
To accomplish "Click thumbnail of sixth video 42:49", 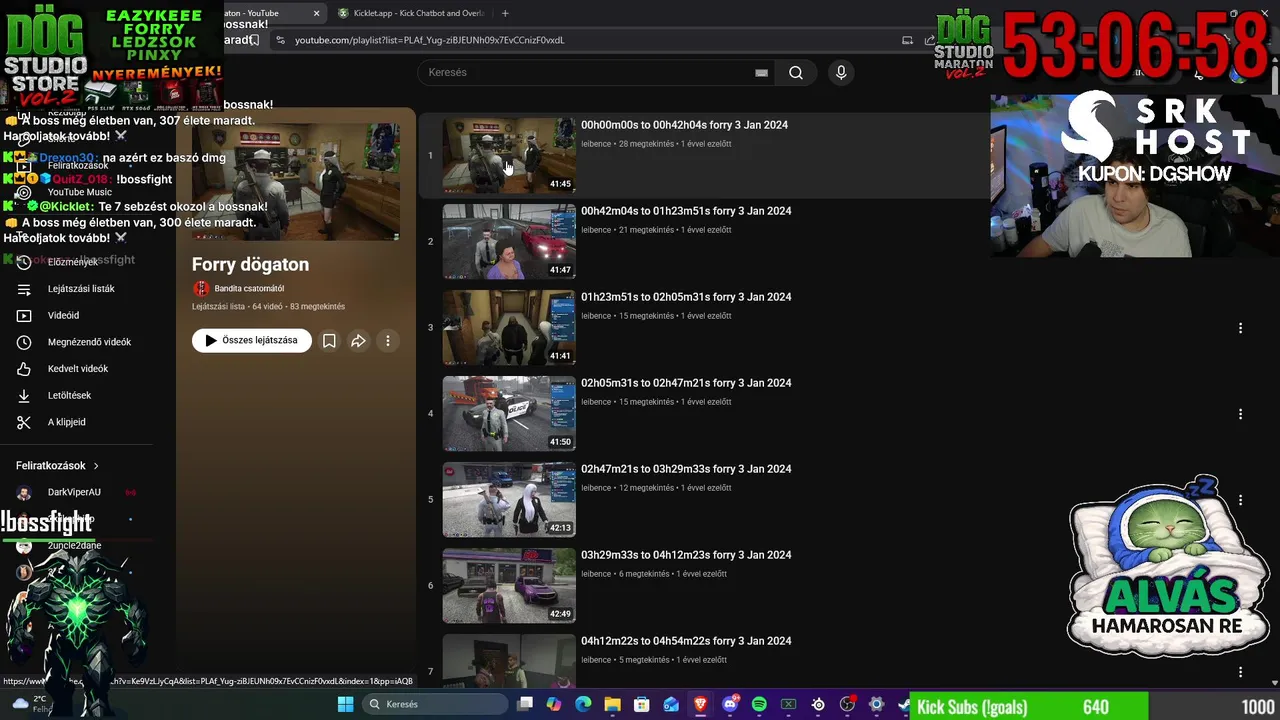I will tap(509, 585).
